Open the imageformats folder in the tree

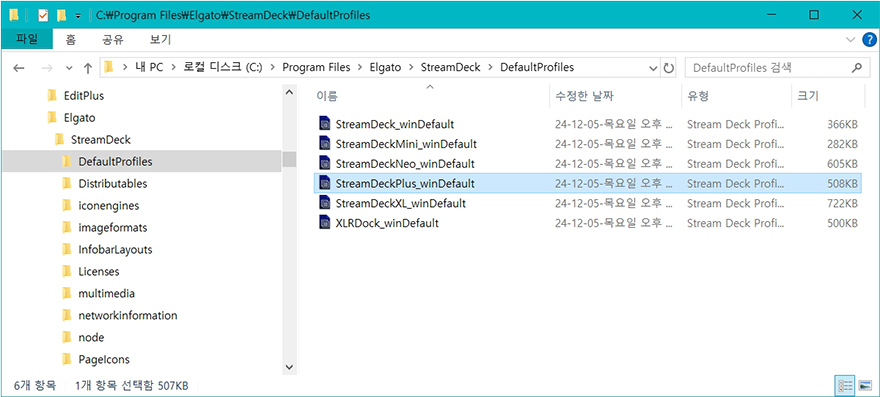112,227
